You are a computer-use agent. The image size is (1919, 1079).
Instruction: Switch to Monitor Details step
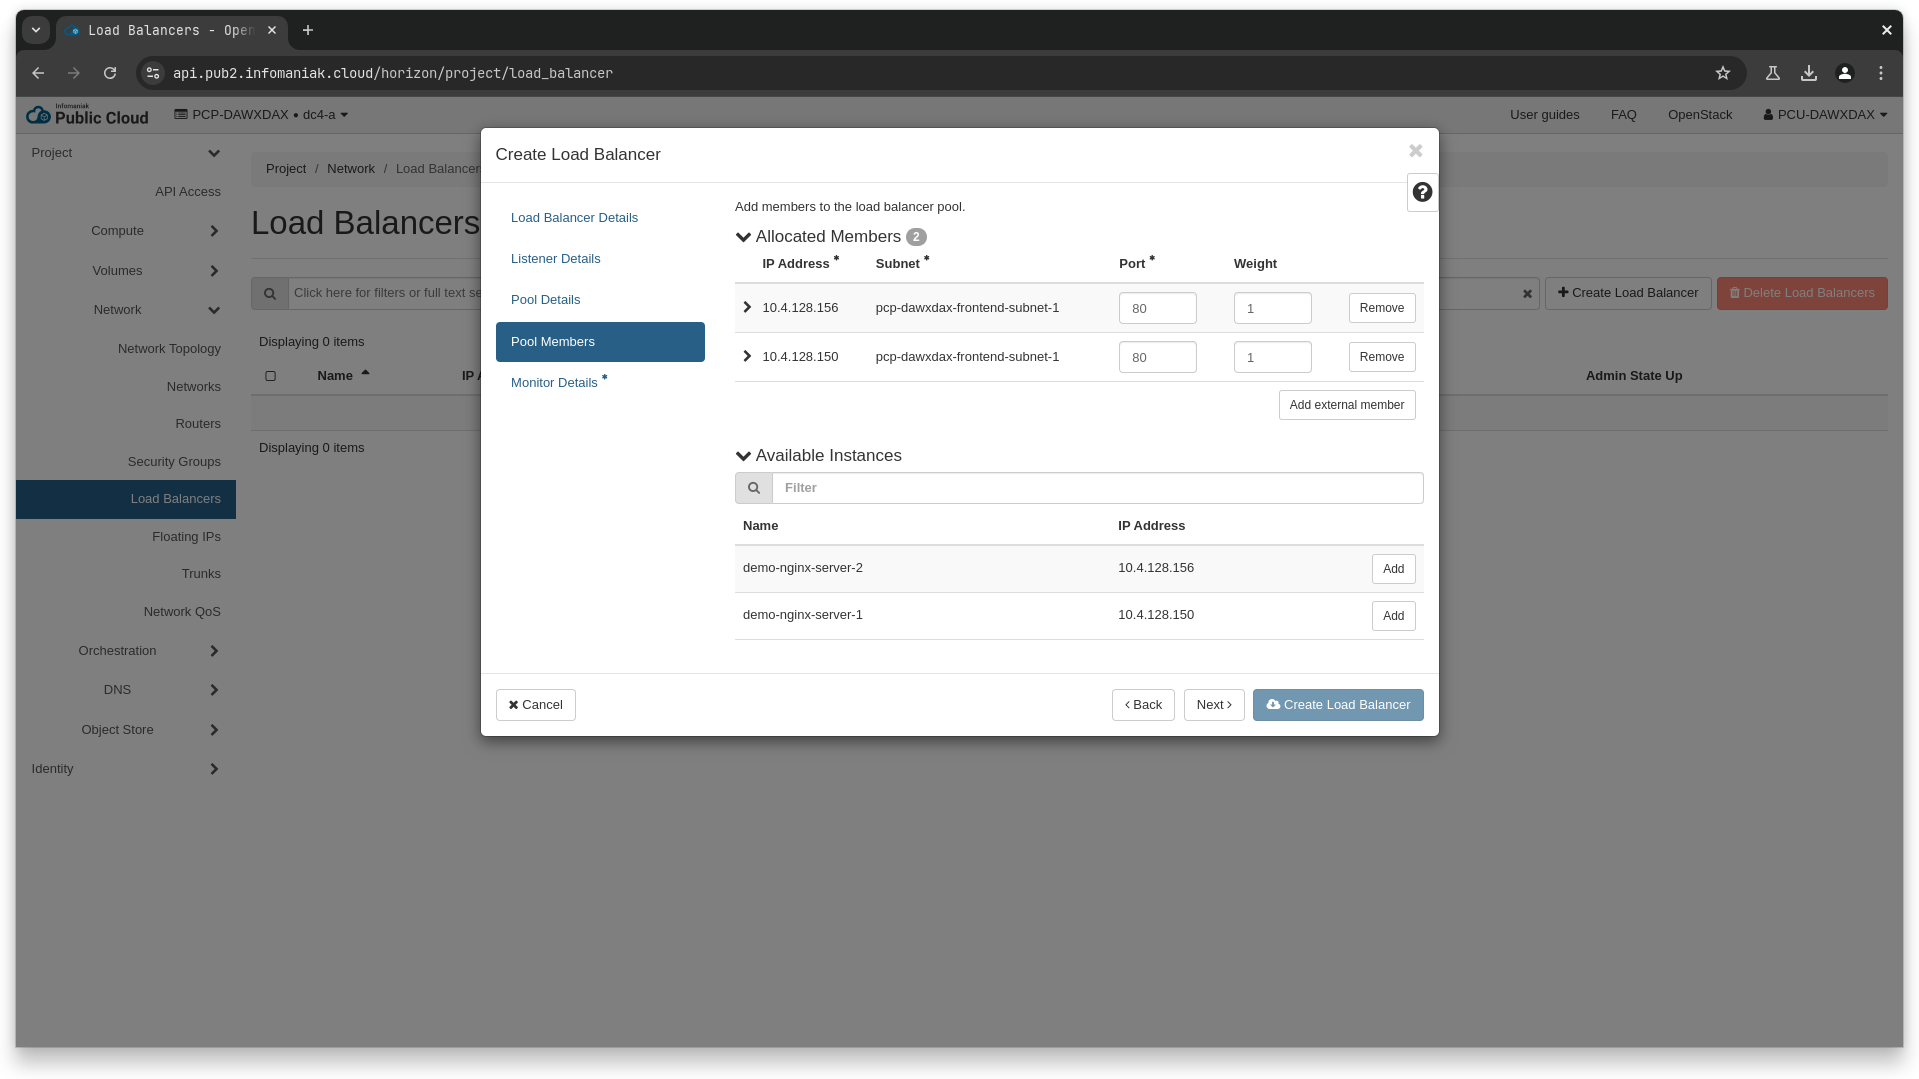pos(554,383)
